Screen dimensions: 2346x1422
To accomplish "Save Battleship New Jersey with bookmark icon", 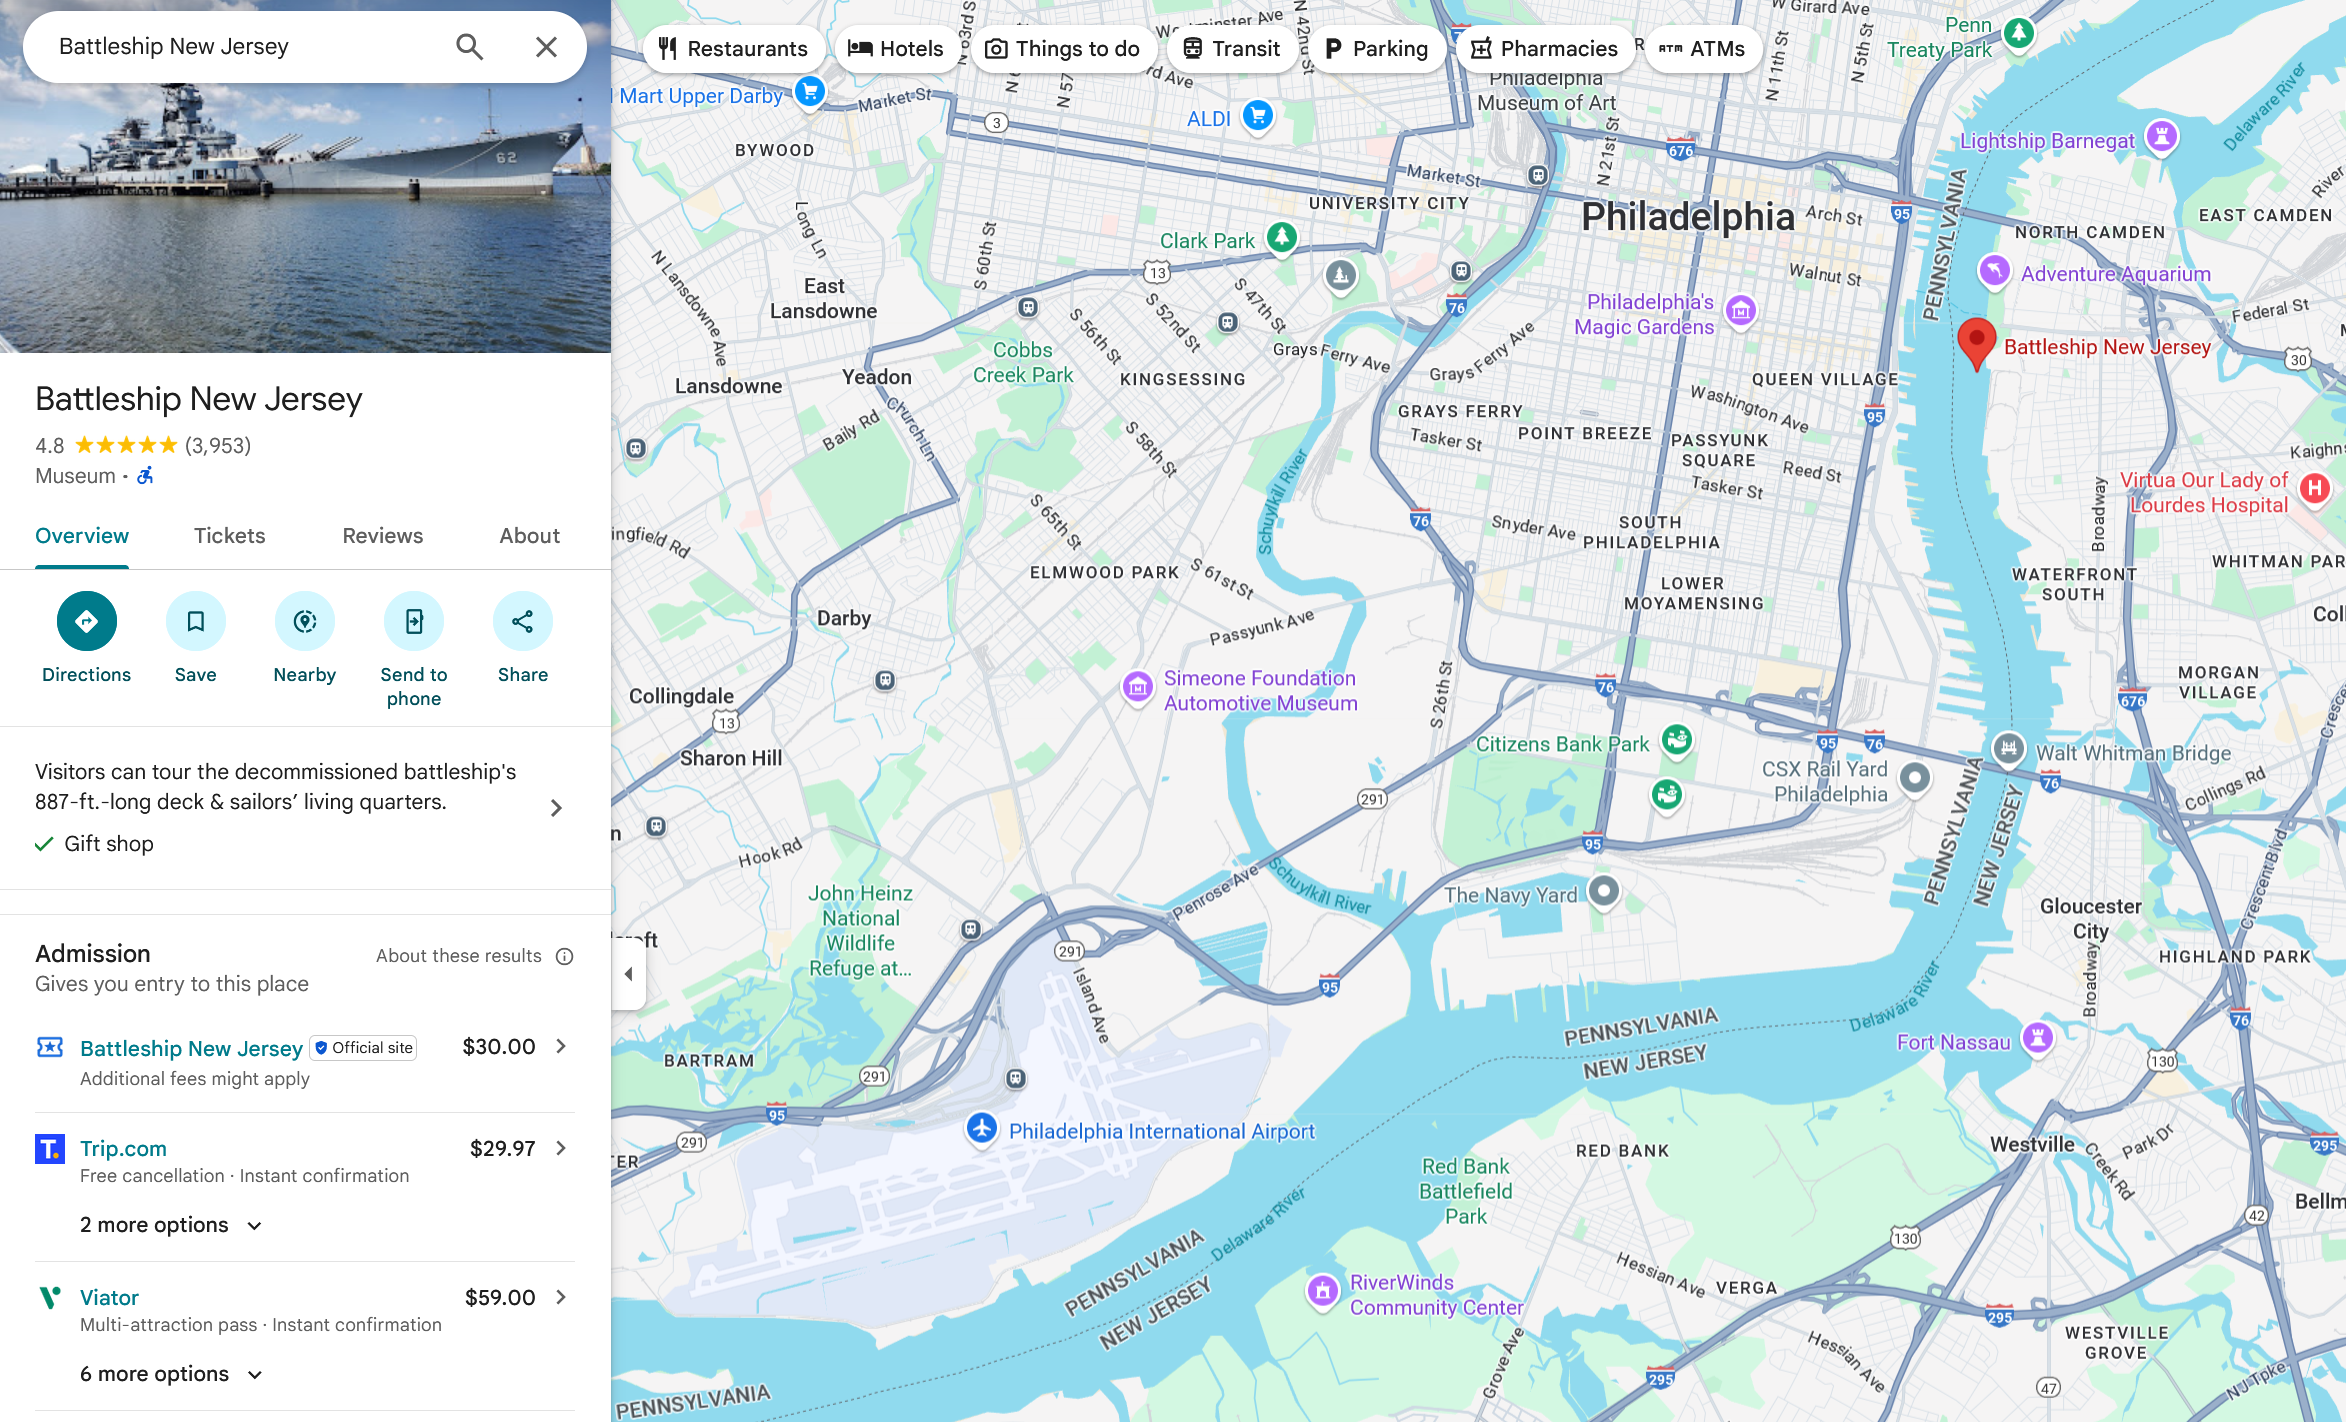I will tap(196, 621).
